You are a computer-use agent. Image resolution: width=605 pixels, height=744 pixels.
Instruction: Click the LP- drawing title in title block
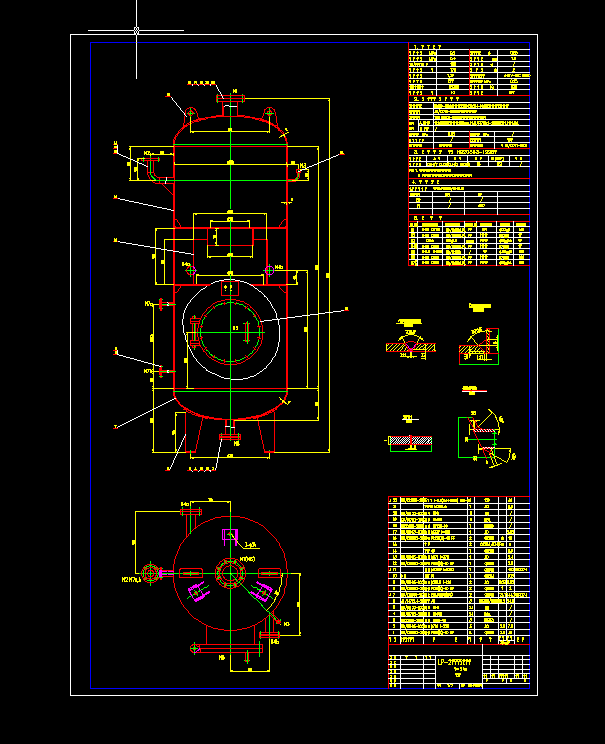coord(454,662)
